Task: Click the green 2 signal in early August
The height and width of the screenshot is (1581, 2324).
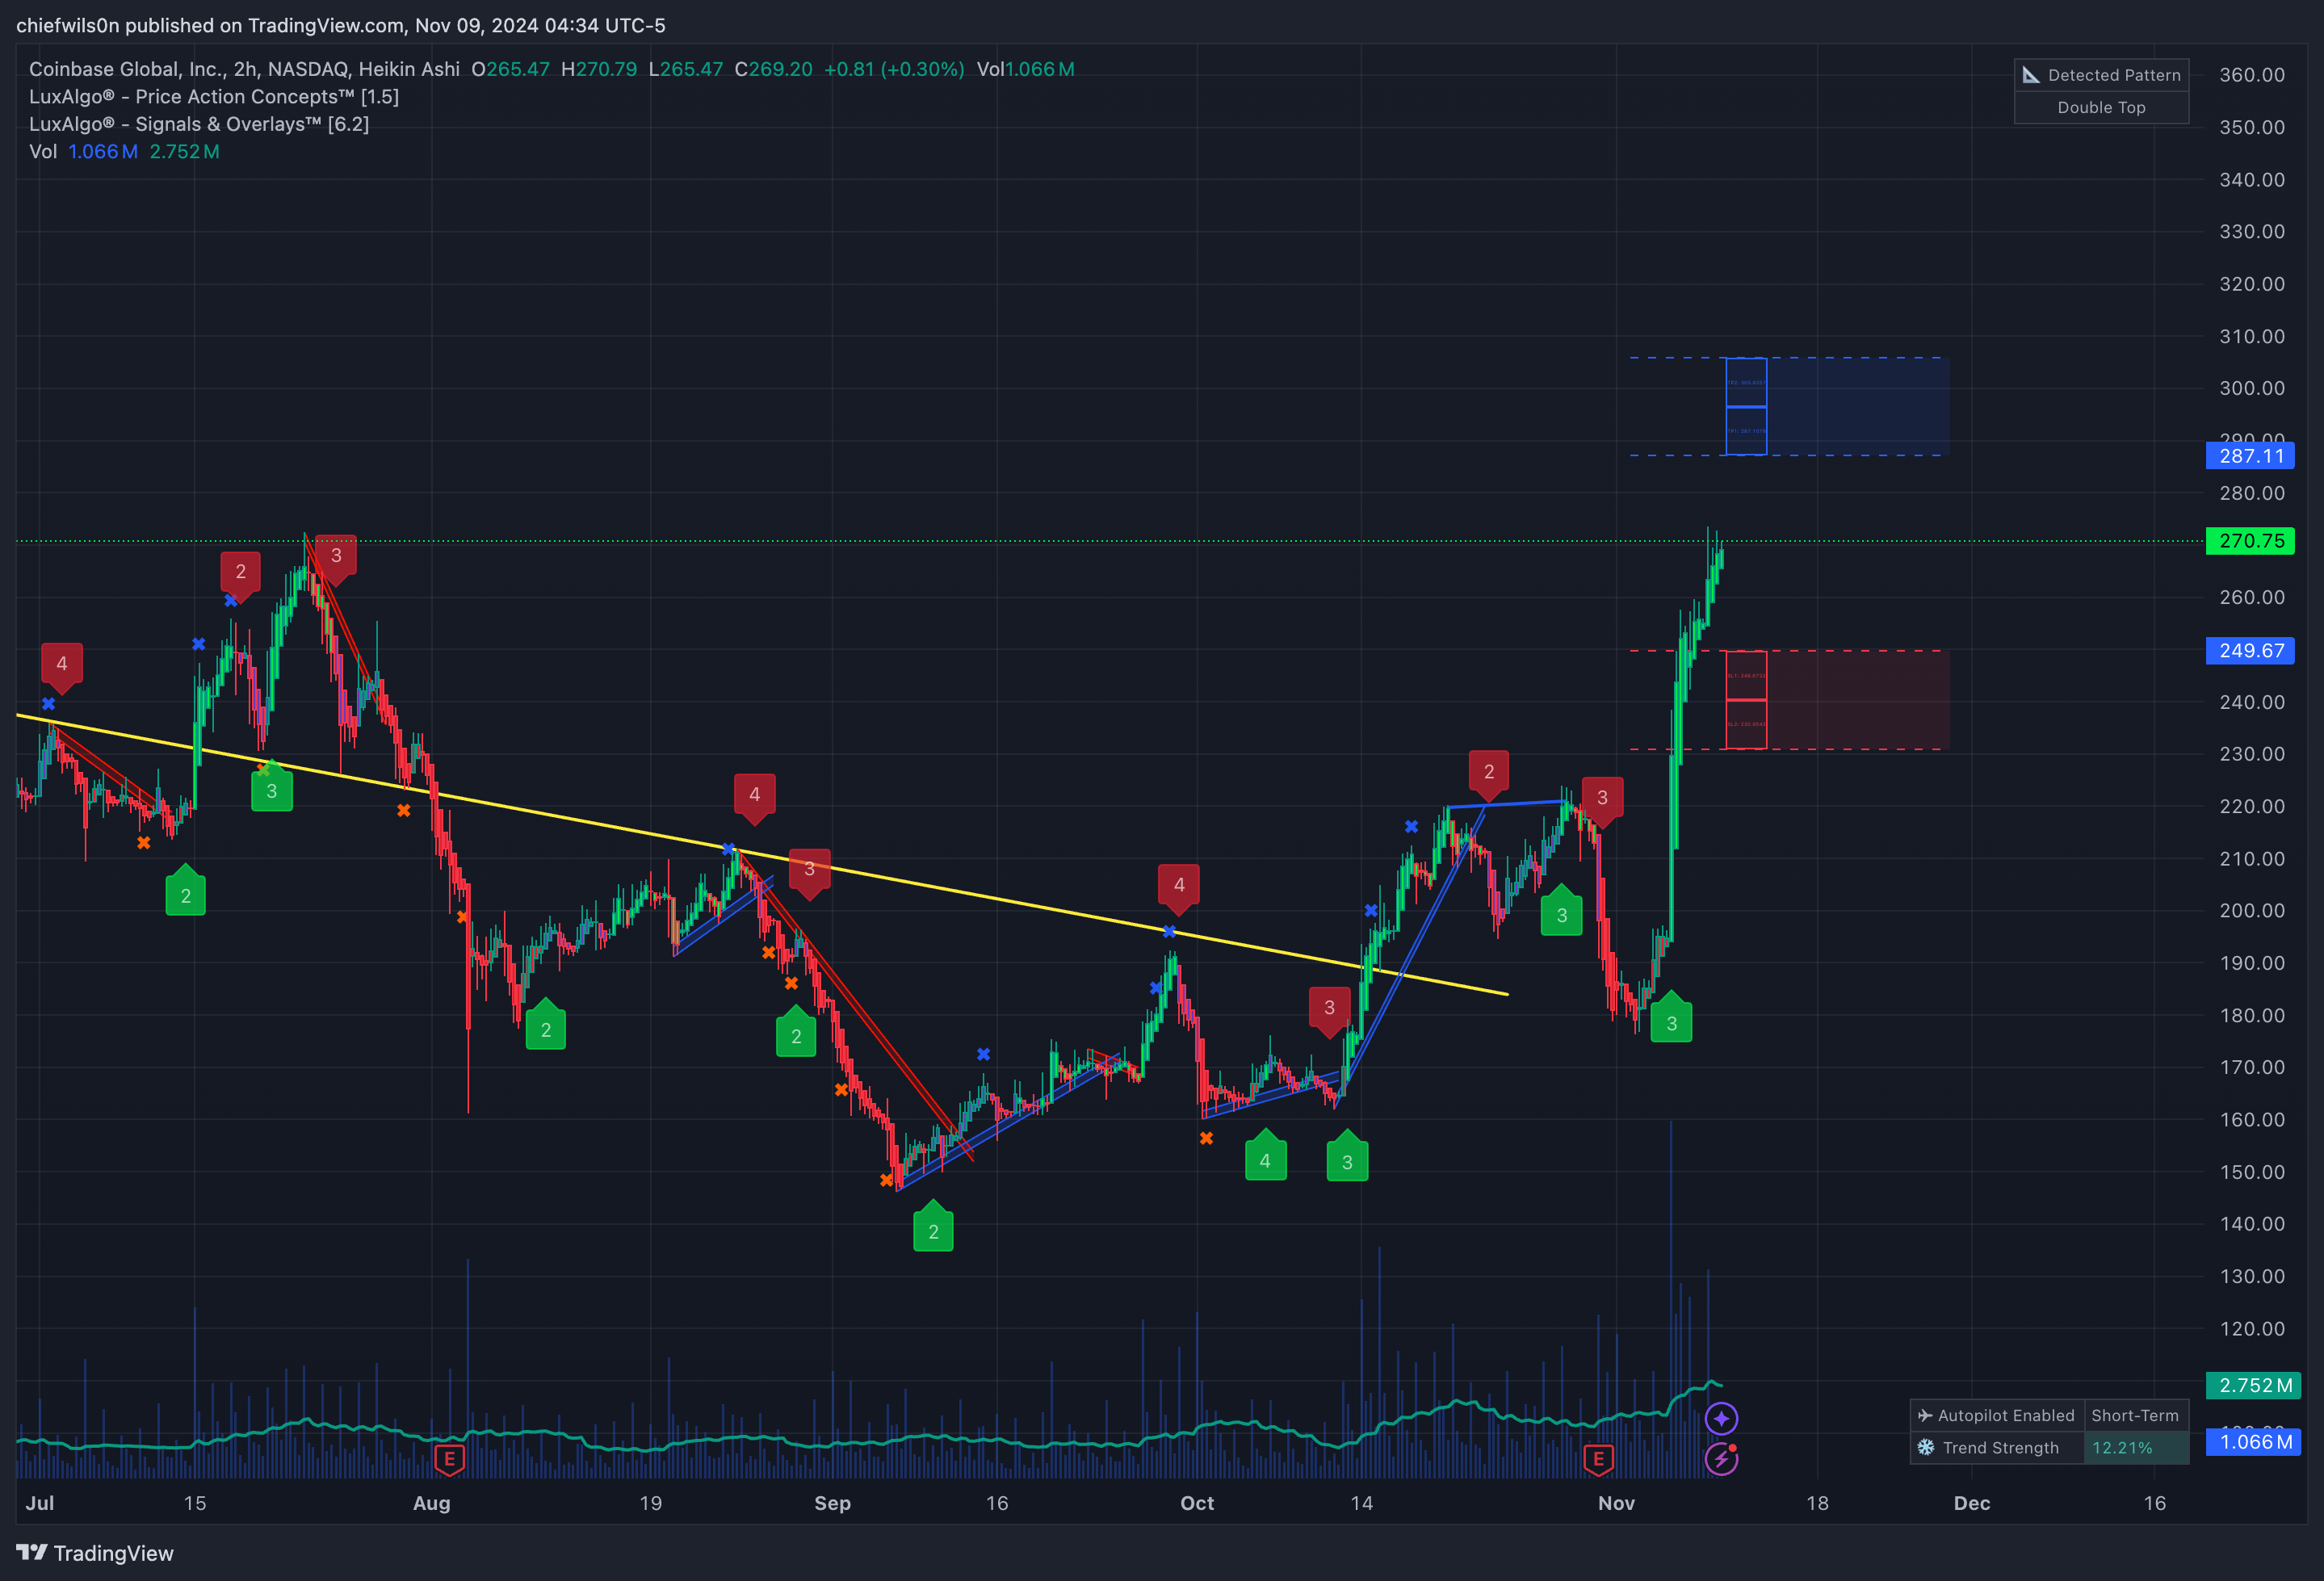Action: 546,1025
